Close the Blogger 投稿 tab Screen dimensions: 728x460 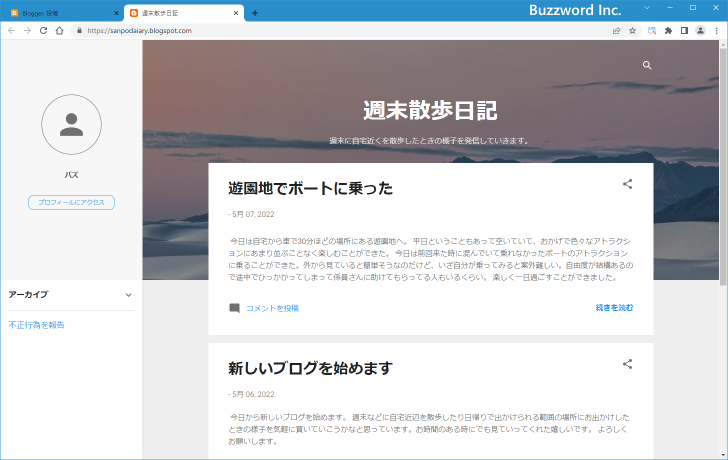tap(117, 13)
